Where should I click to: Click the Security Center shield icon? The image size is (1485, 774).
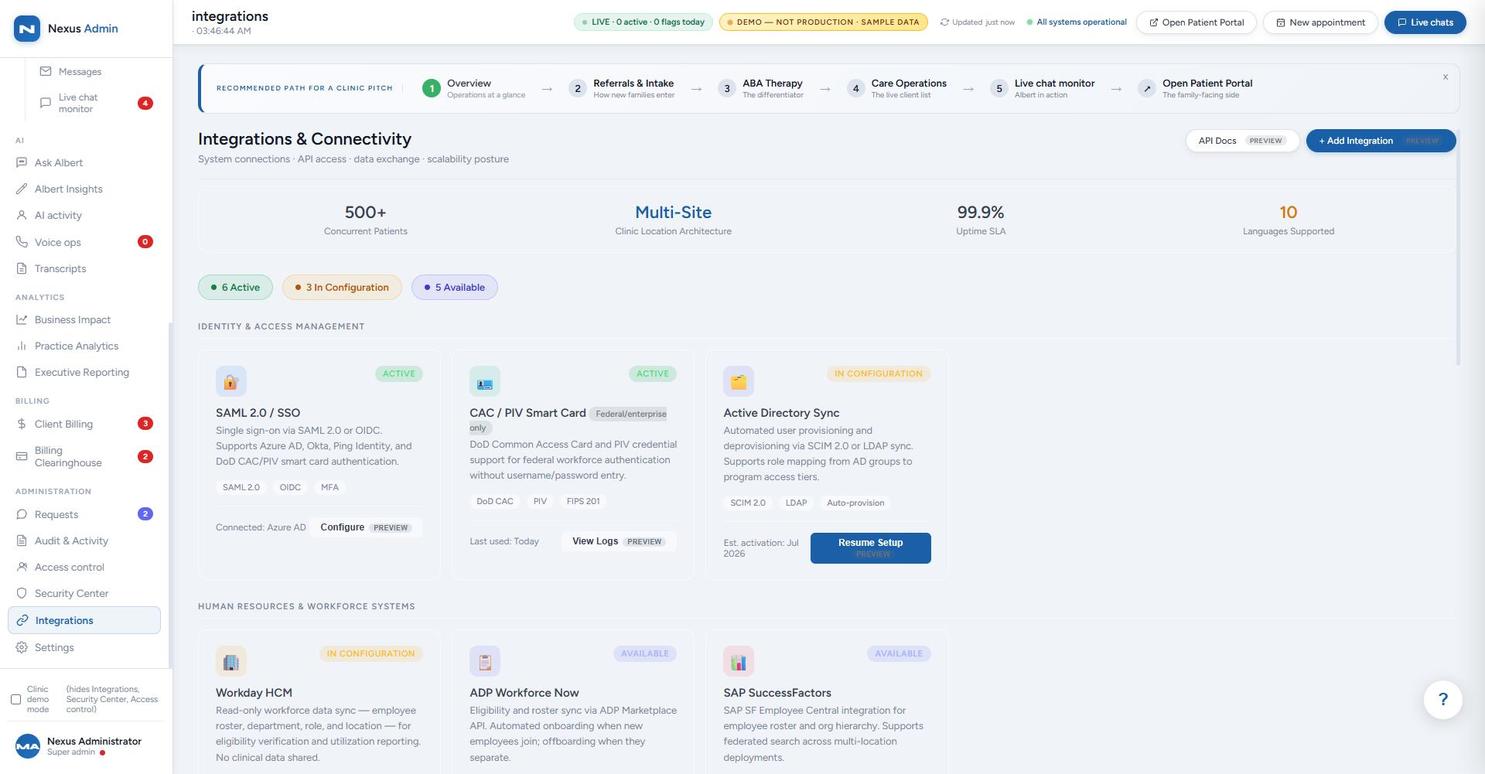22,593
